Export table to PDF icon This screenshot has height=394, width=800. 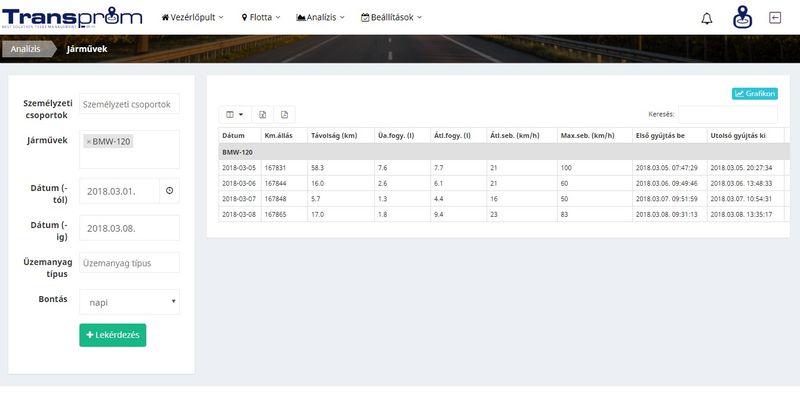[284, 115]
